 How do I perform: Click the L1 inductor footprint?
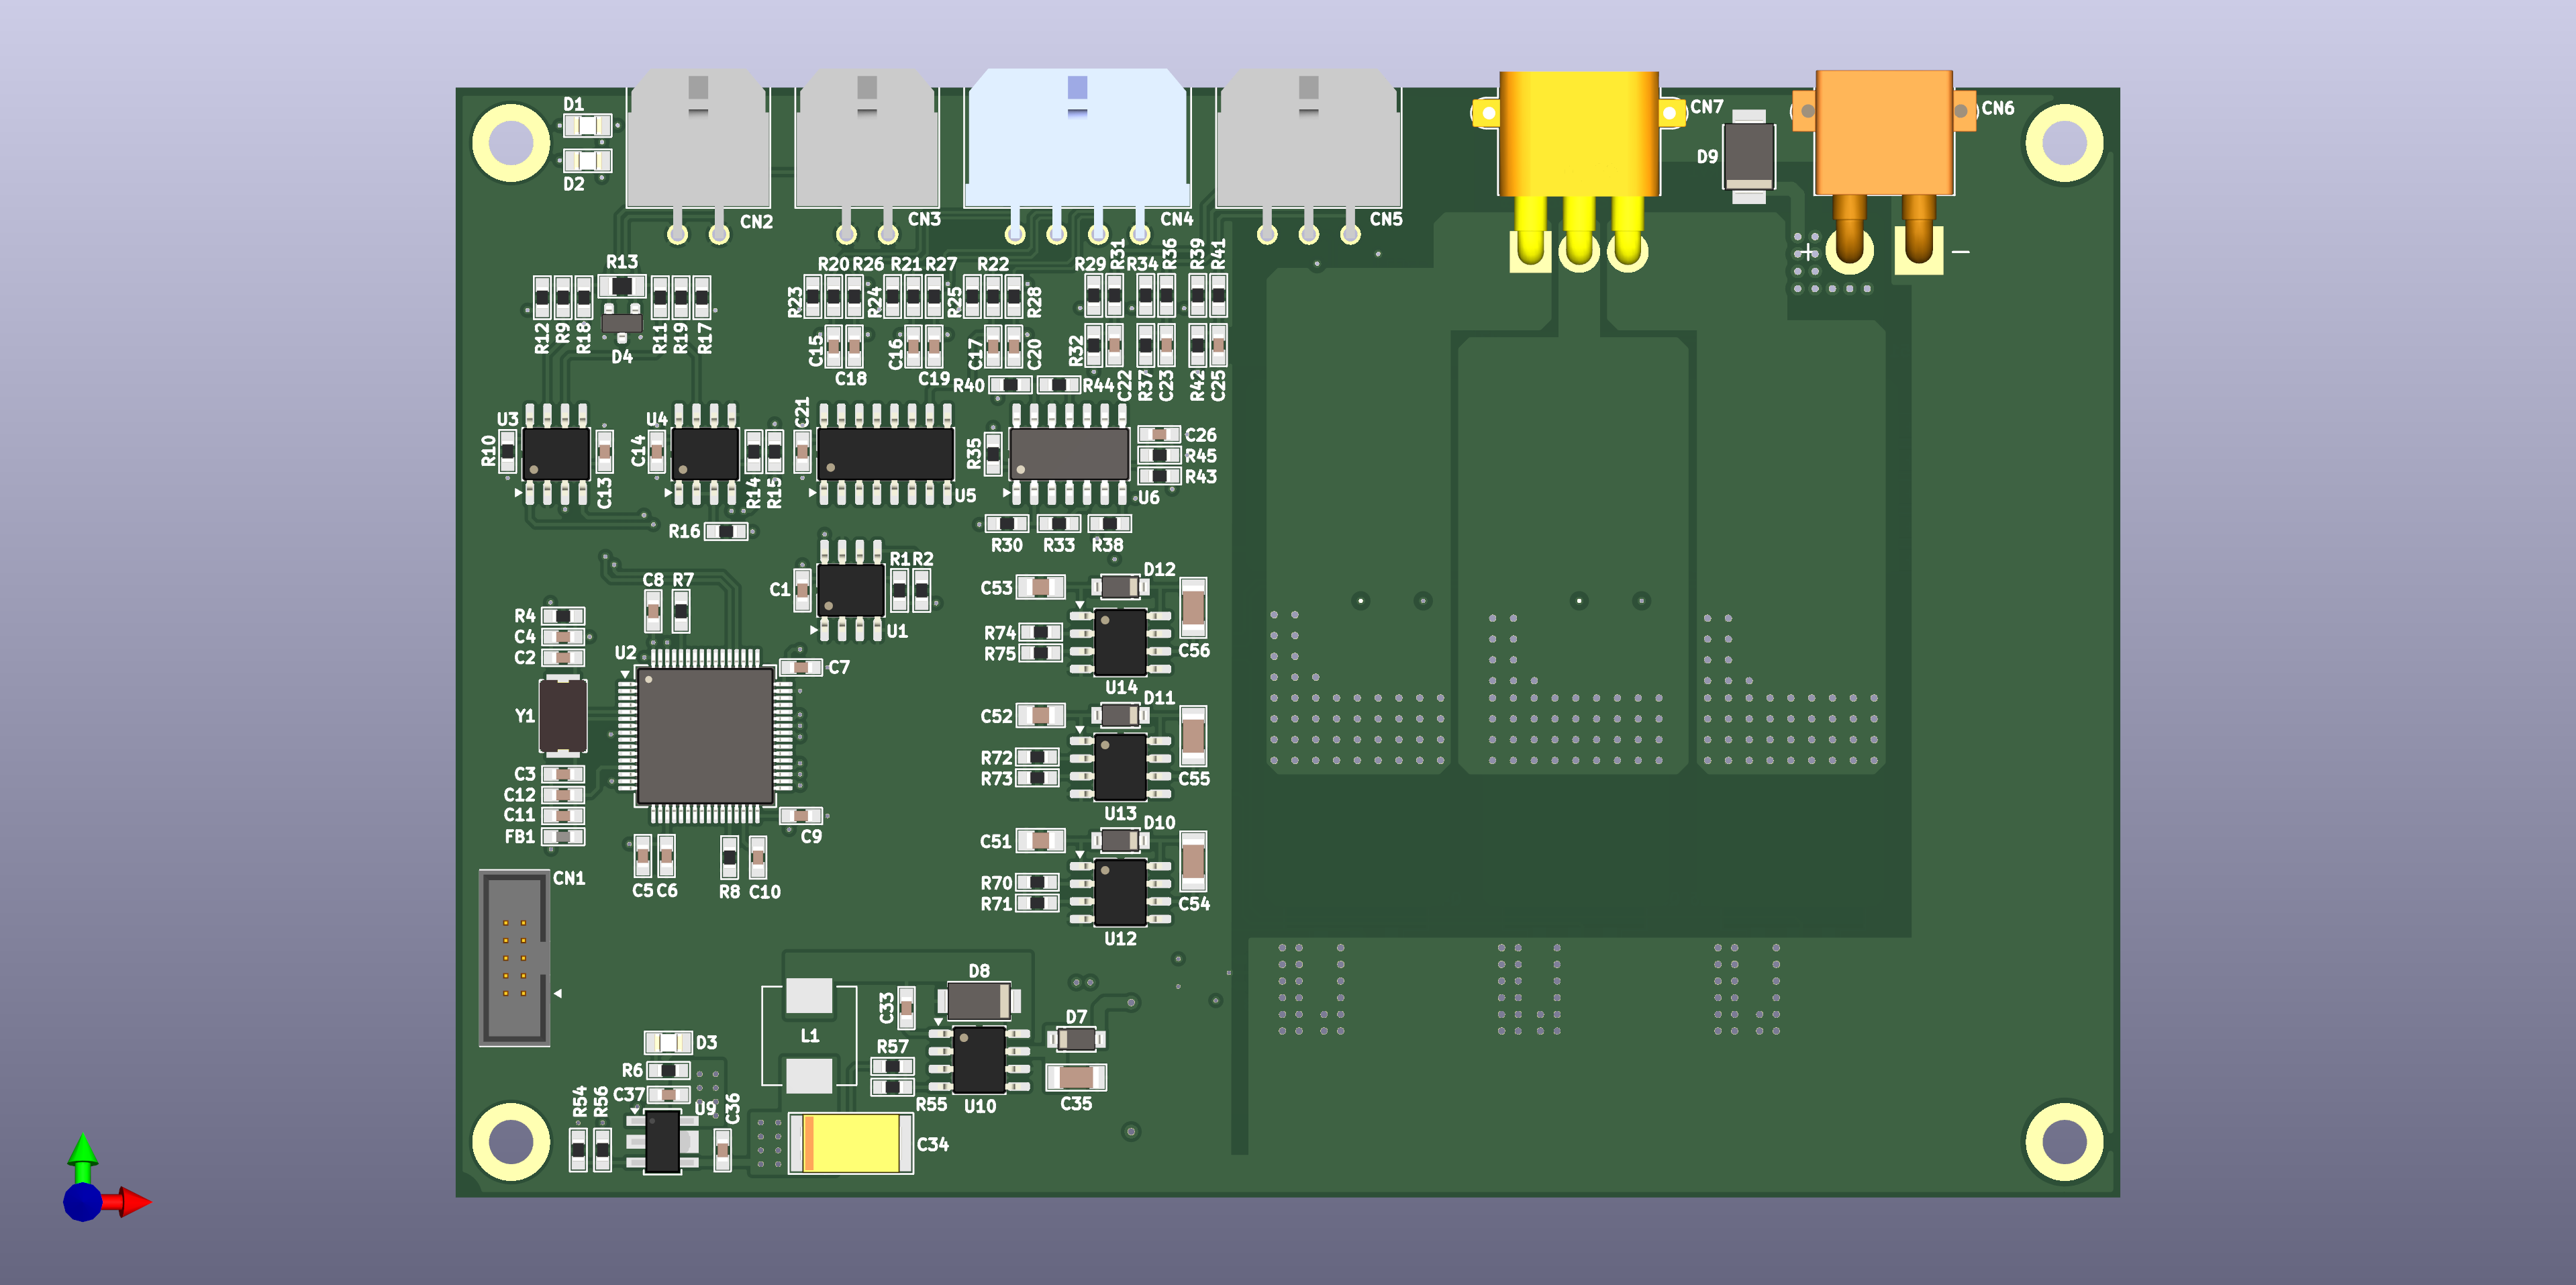click(x=808, y=1035)
